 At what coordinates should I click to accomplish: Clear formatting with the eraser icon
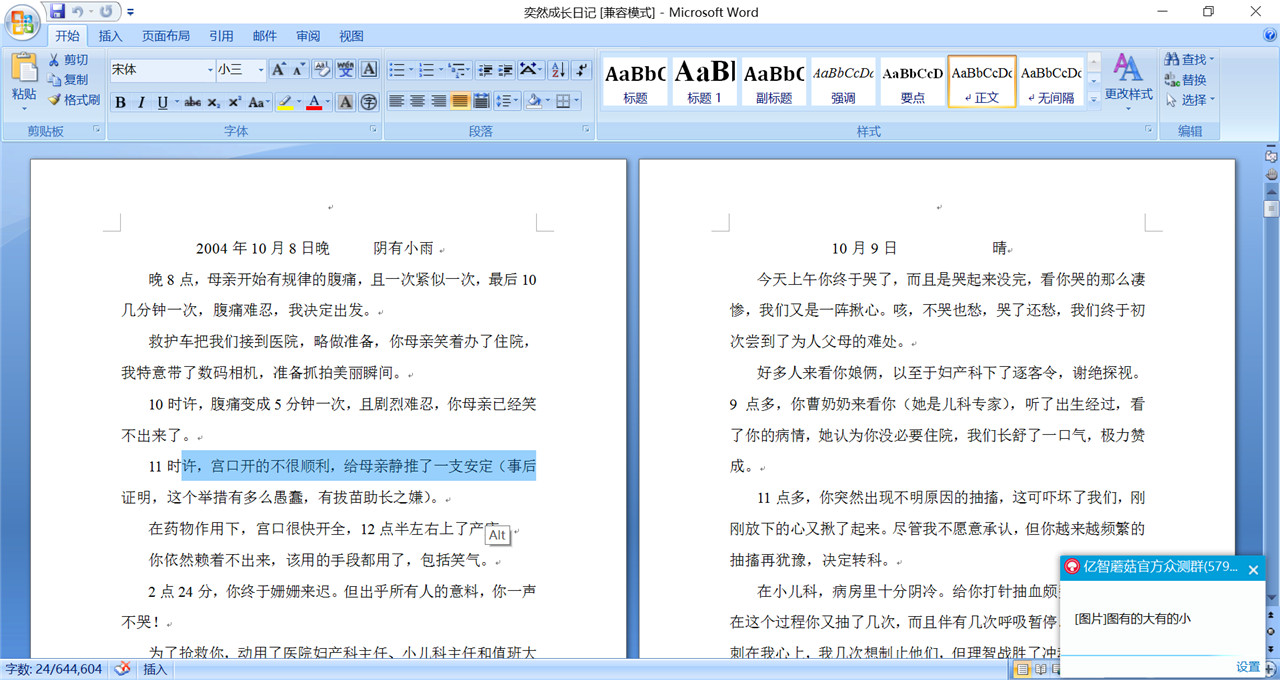(x=322, y=70)
